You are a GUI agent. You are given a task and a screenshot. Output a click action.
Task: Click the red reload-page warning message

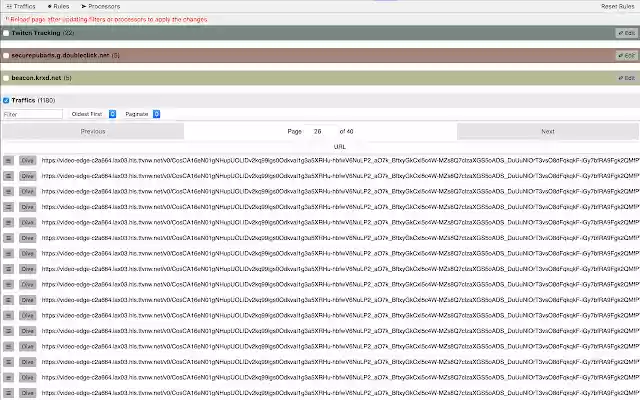click(x=106, y=20)
